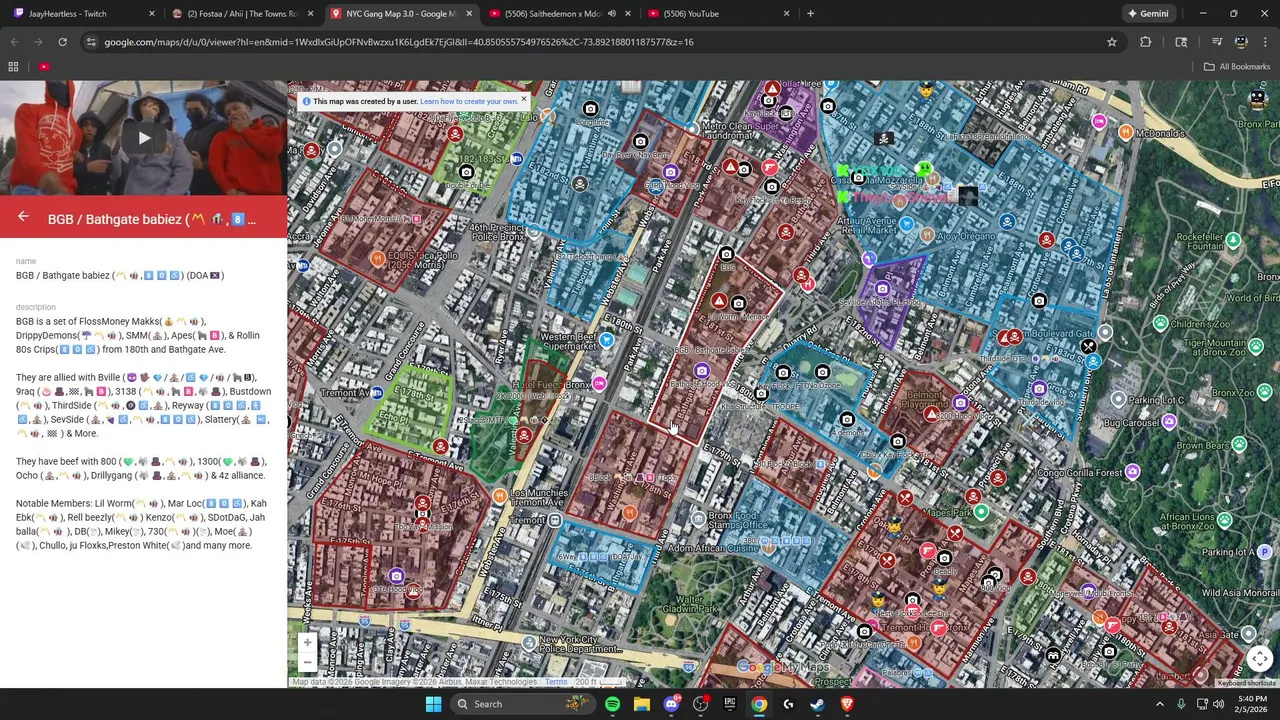This screenshot has height=720, width=1280.
Task: Click the Bronx Food Stamps Office marker
Action: (x=698, y=517)
